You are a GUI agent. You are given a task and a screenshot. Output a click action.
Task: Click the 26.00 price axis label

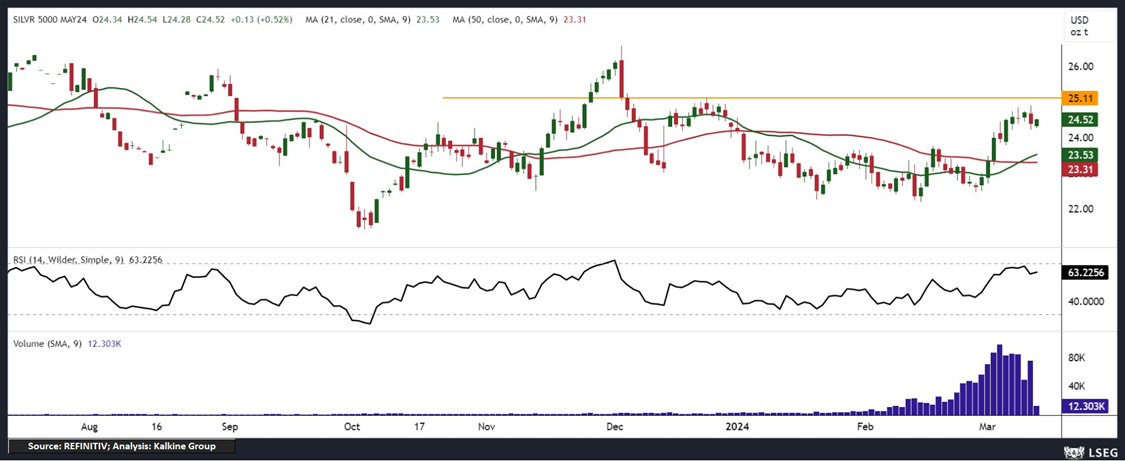1082,67
